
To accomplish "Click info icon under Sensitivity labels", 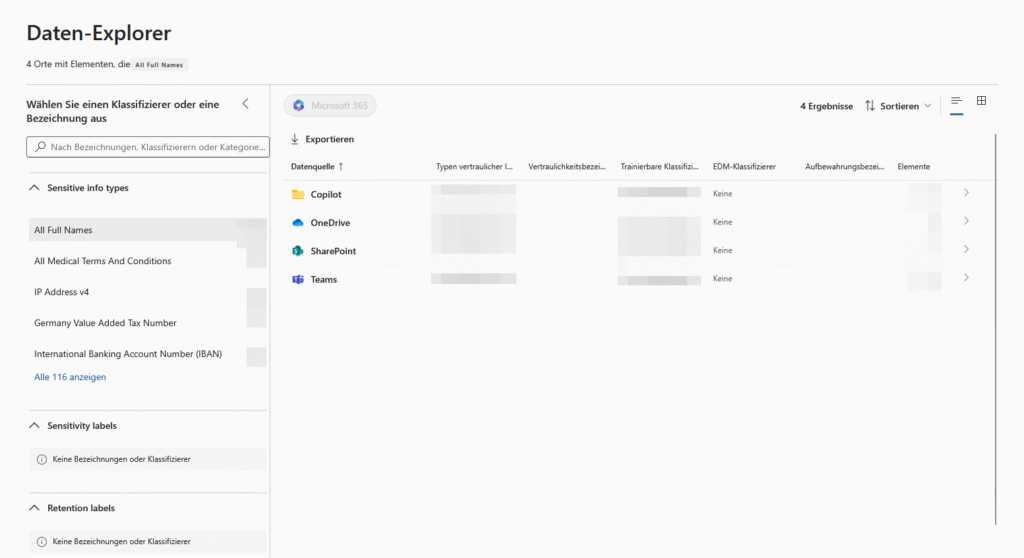I will tap(42, 459).
